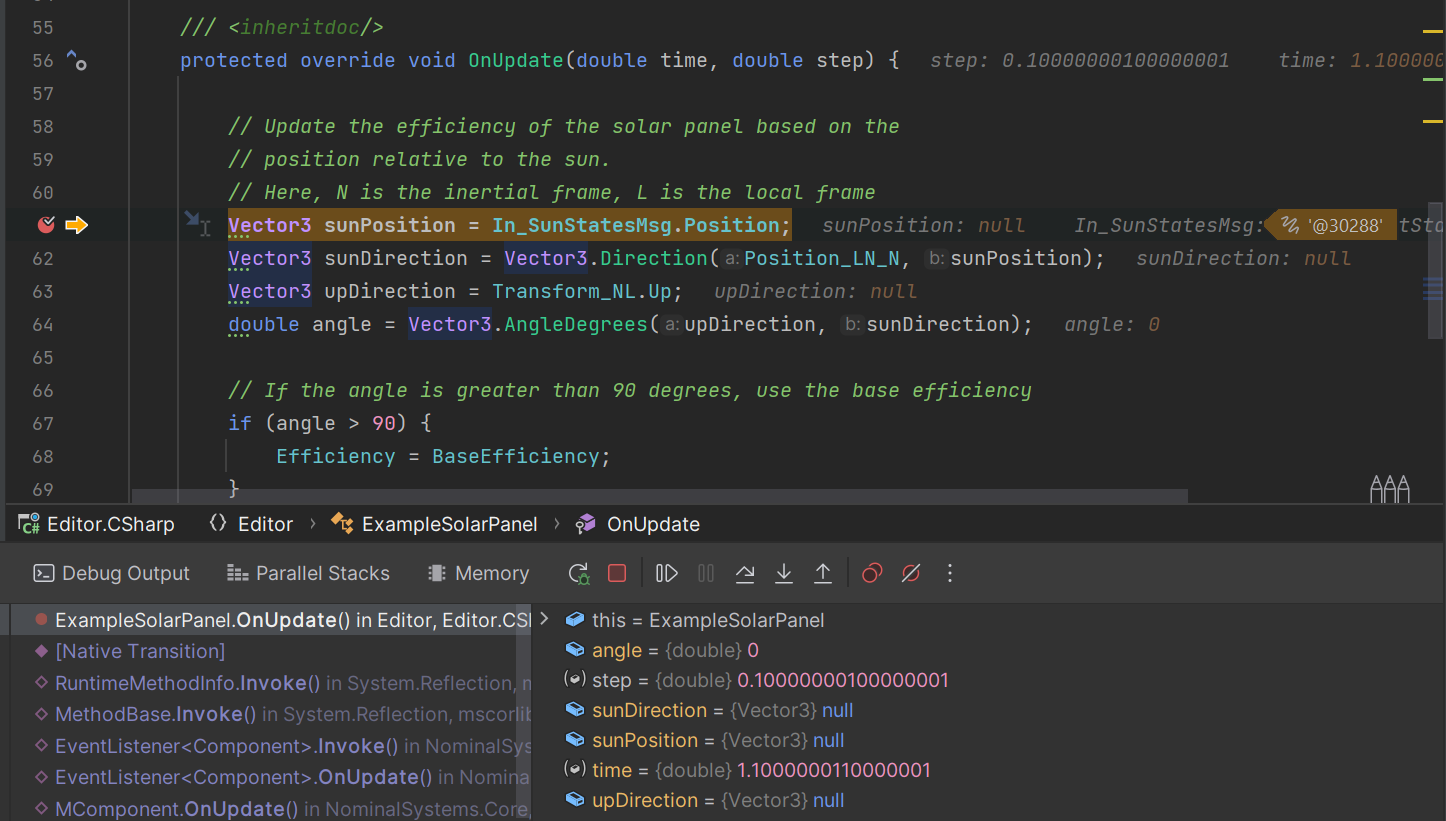Screen dimensions: 1446x821
Task: Select the EventListener<Component>.Invoke() stack frame
Action: [x=270, y=746]
